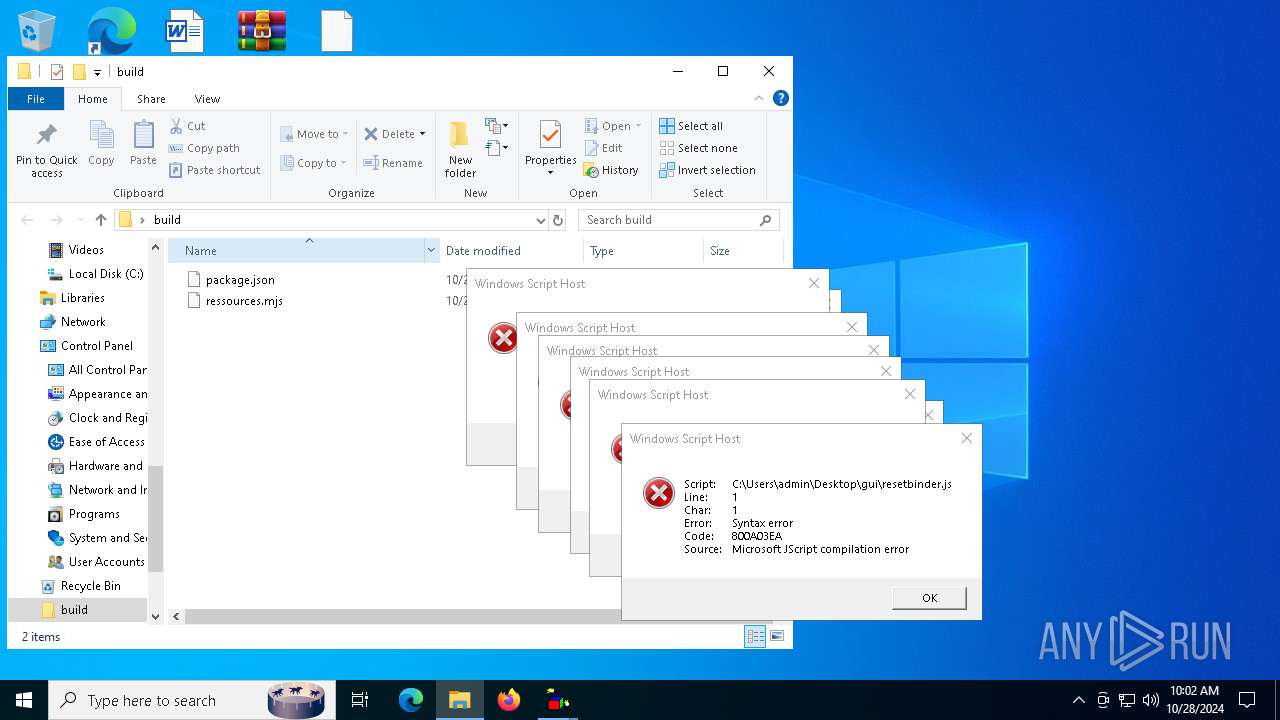This screenshot has width=1280, height=720.
Task: Click the Edit button in the Open group
Action: pos(604,148)
